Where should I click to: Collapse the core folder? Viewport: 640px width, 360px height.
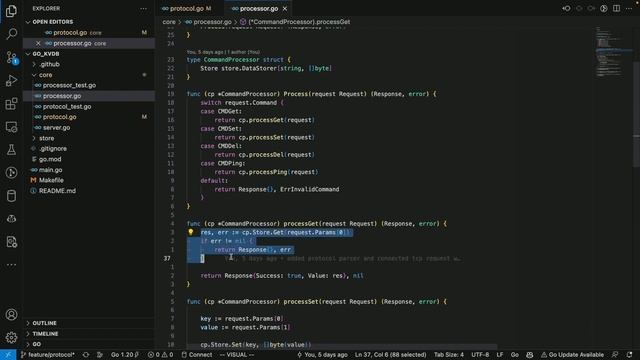coord(45,75)
